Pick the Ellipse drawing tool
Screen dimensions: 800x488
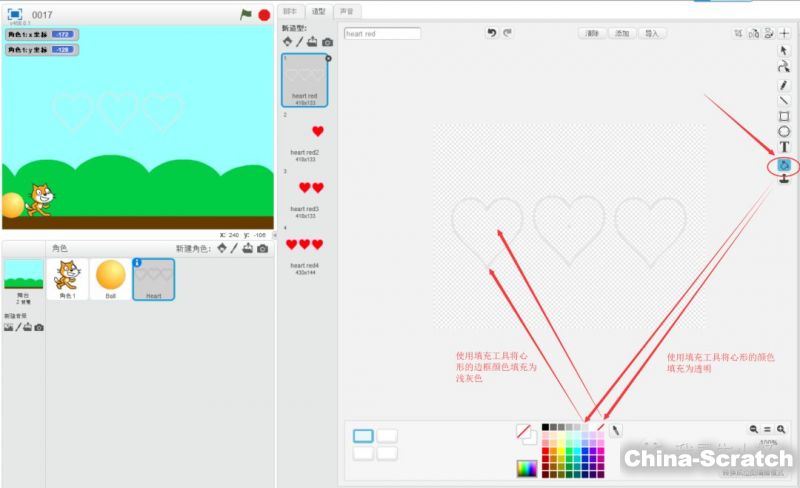(x=784, y=131)
